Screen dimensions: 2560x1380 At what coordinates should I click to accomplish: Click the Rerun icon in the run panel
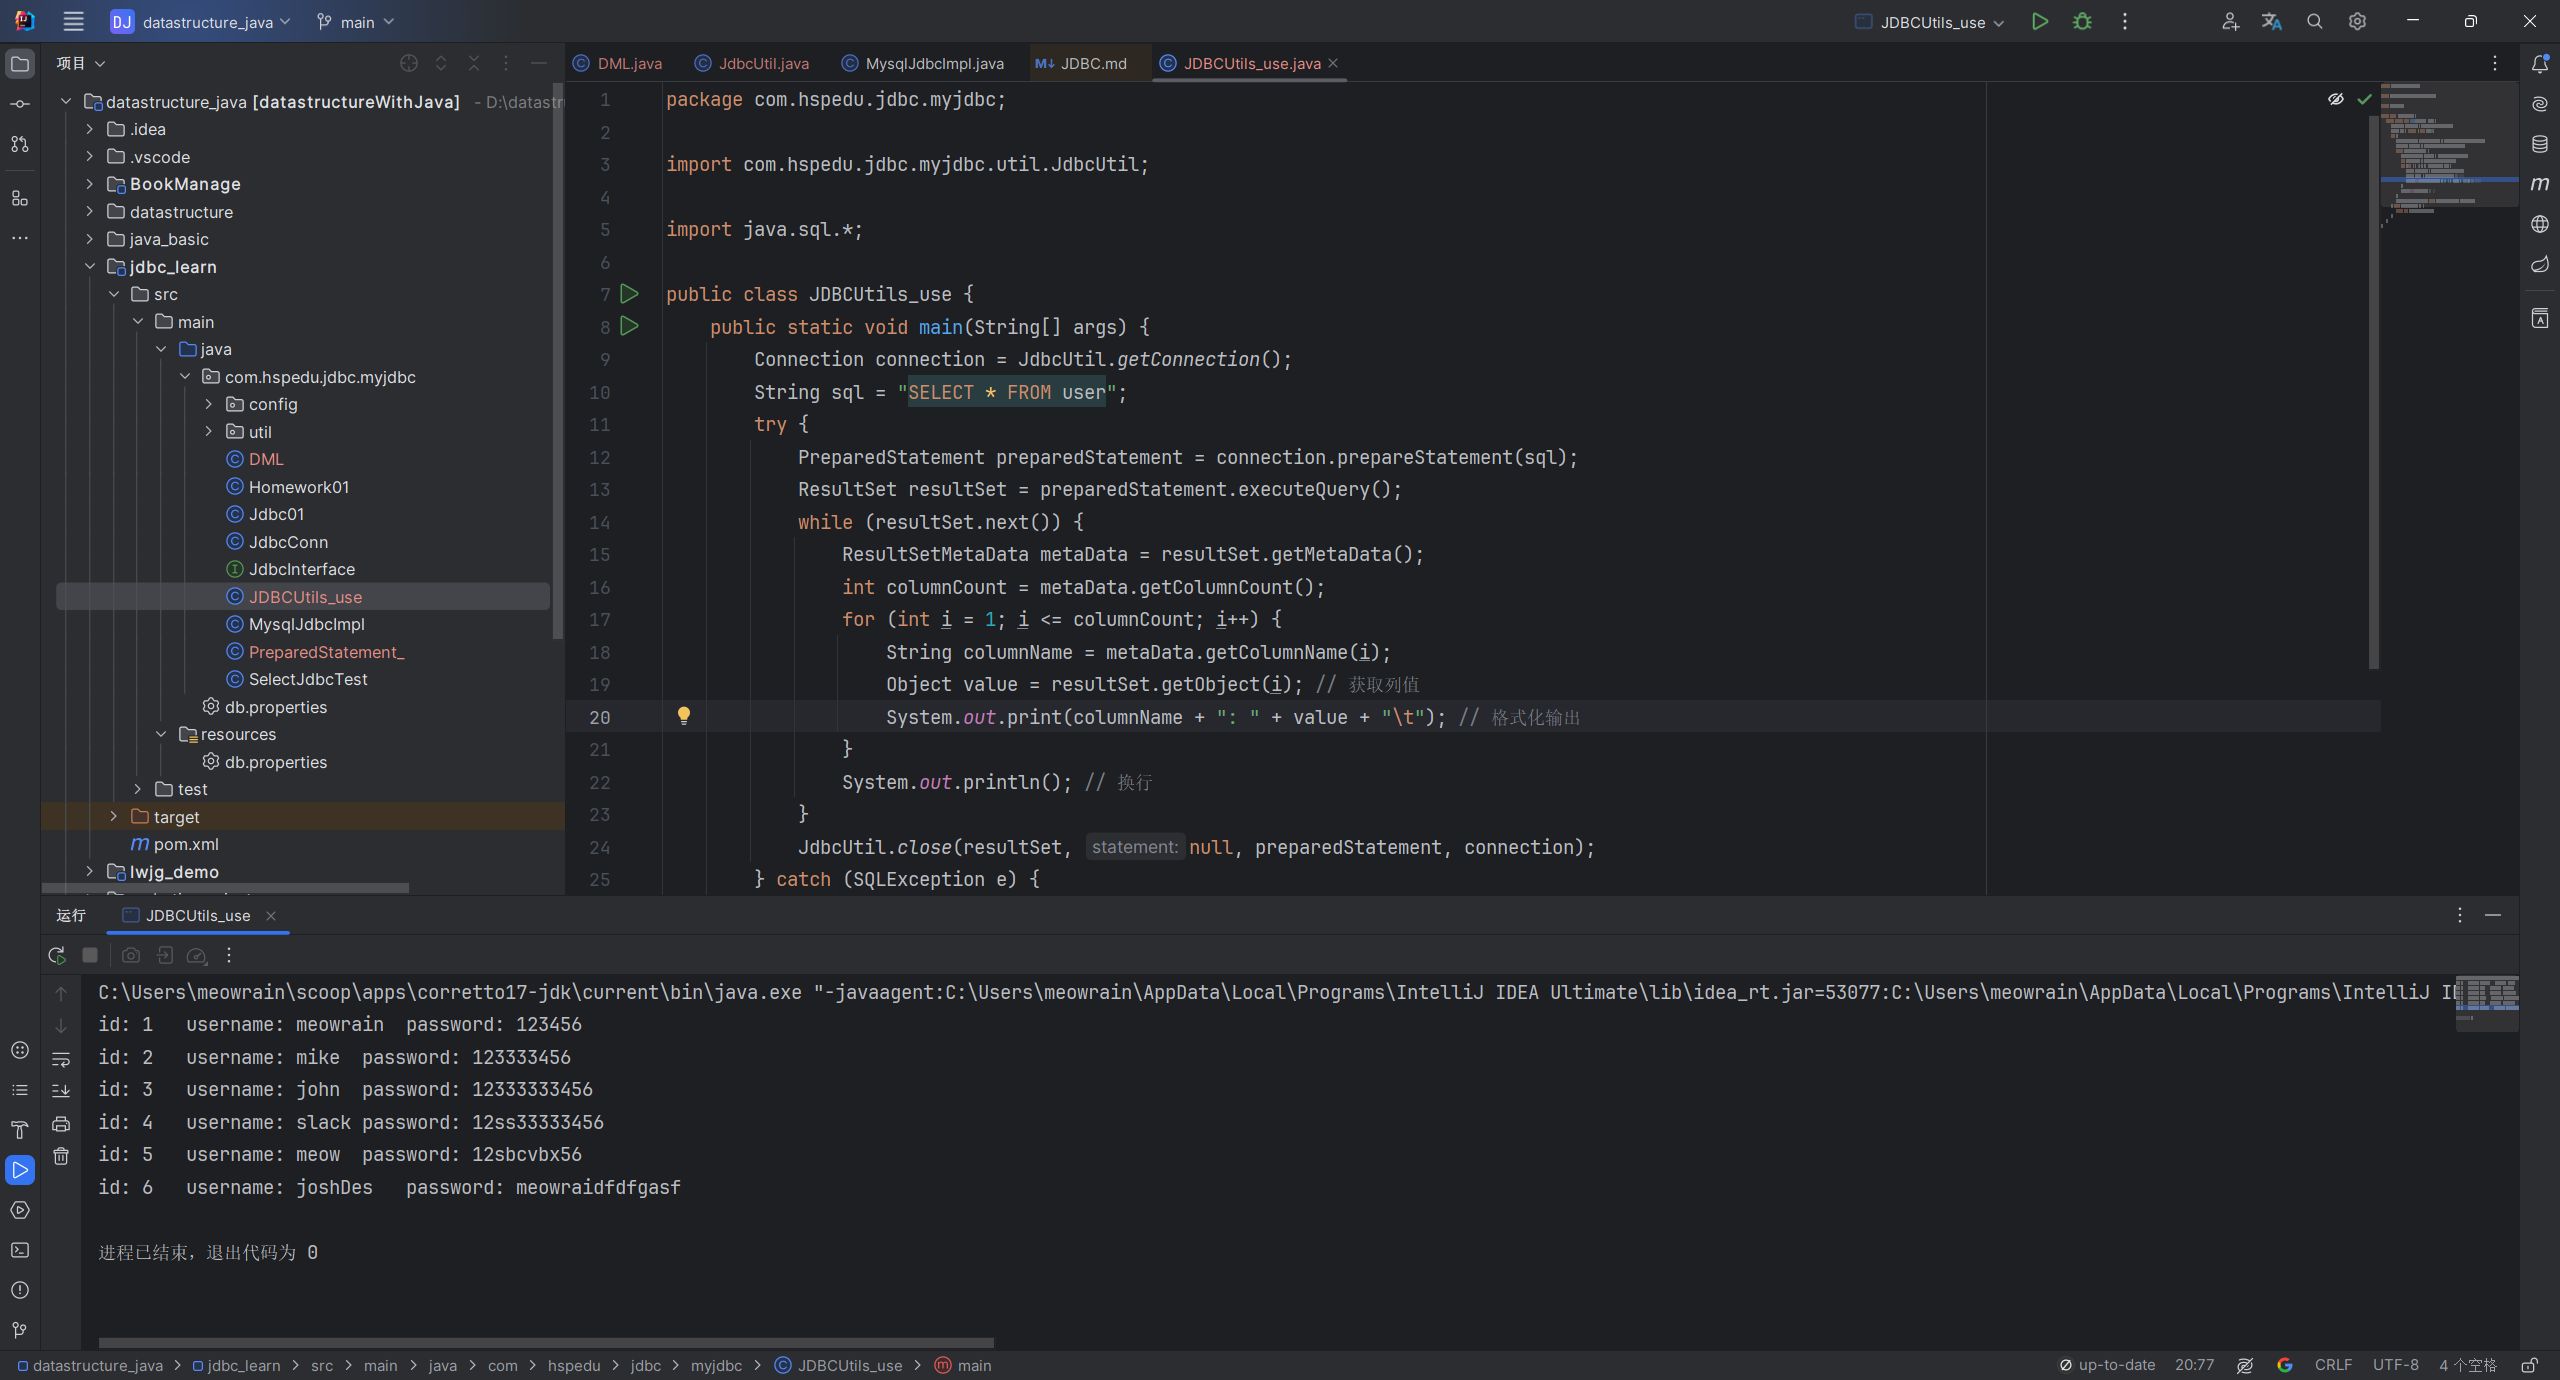(57, 955)
